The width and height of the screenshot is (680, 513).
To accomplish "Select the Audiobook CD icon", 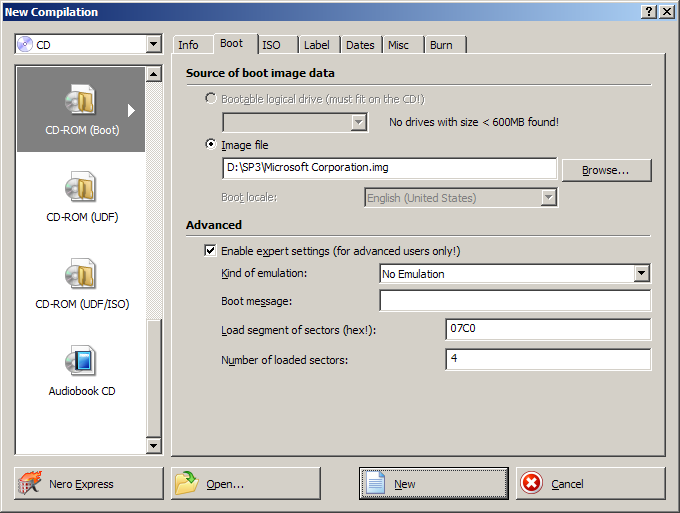I will 80,362.
